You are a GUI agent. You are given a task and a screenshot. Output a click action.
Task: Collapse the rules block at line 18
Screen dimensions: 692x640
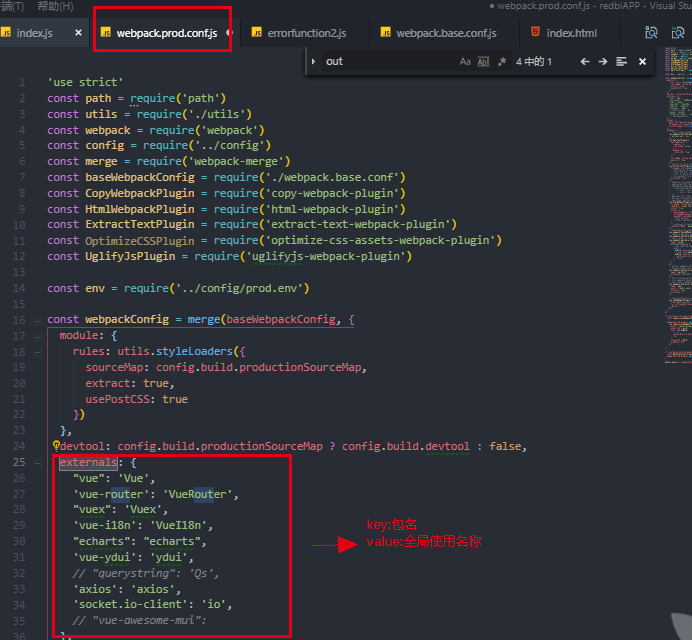click(38, 352)
